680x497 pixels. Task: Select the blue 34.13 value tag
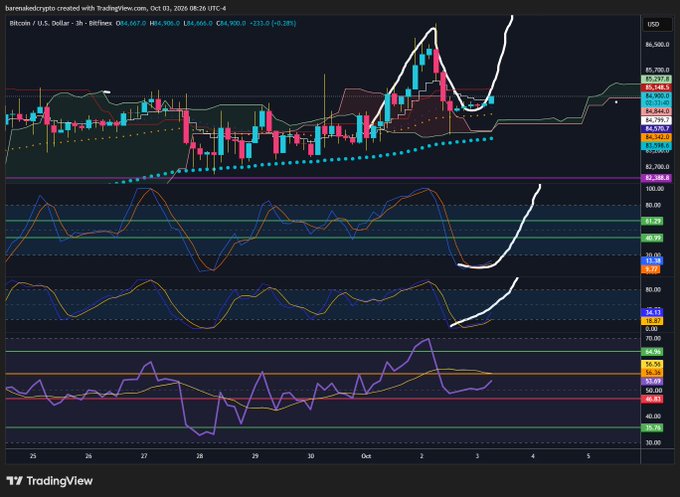click(x=652, y=312)
